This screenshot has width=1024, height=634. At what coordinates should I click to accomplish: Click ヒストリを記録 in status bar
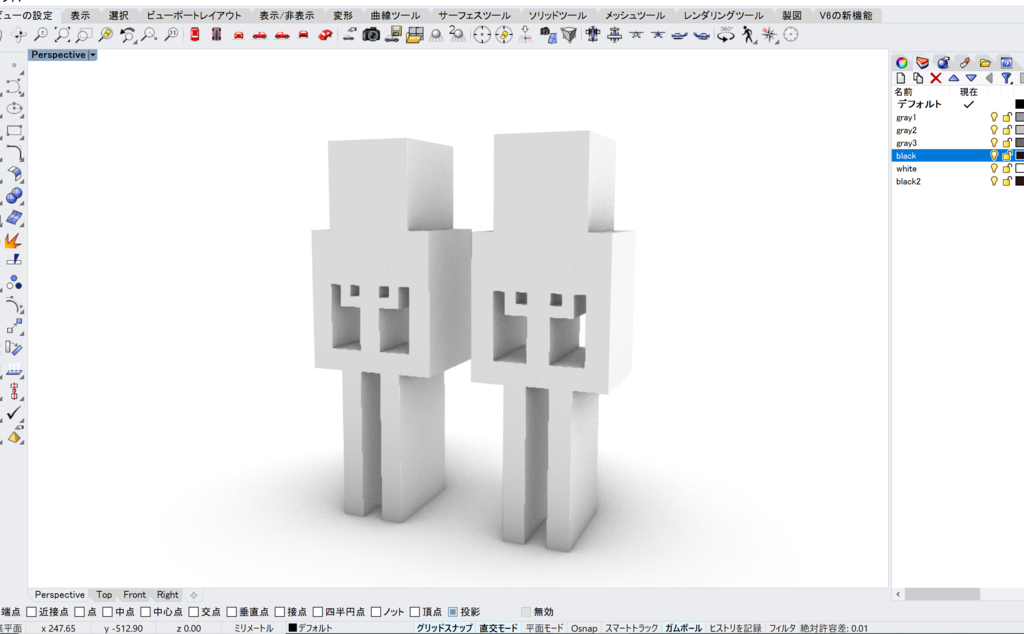tap(735, 628)
